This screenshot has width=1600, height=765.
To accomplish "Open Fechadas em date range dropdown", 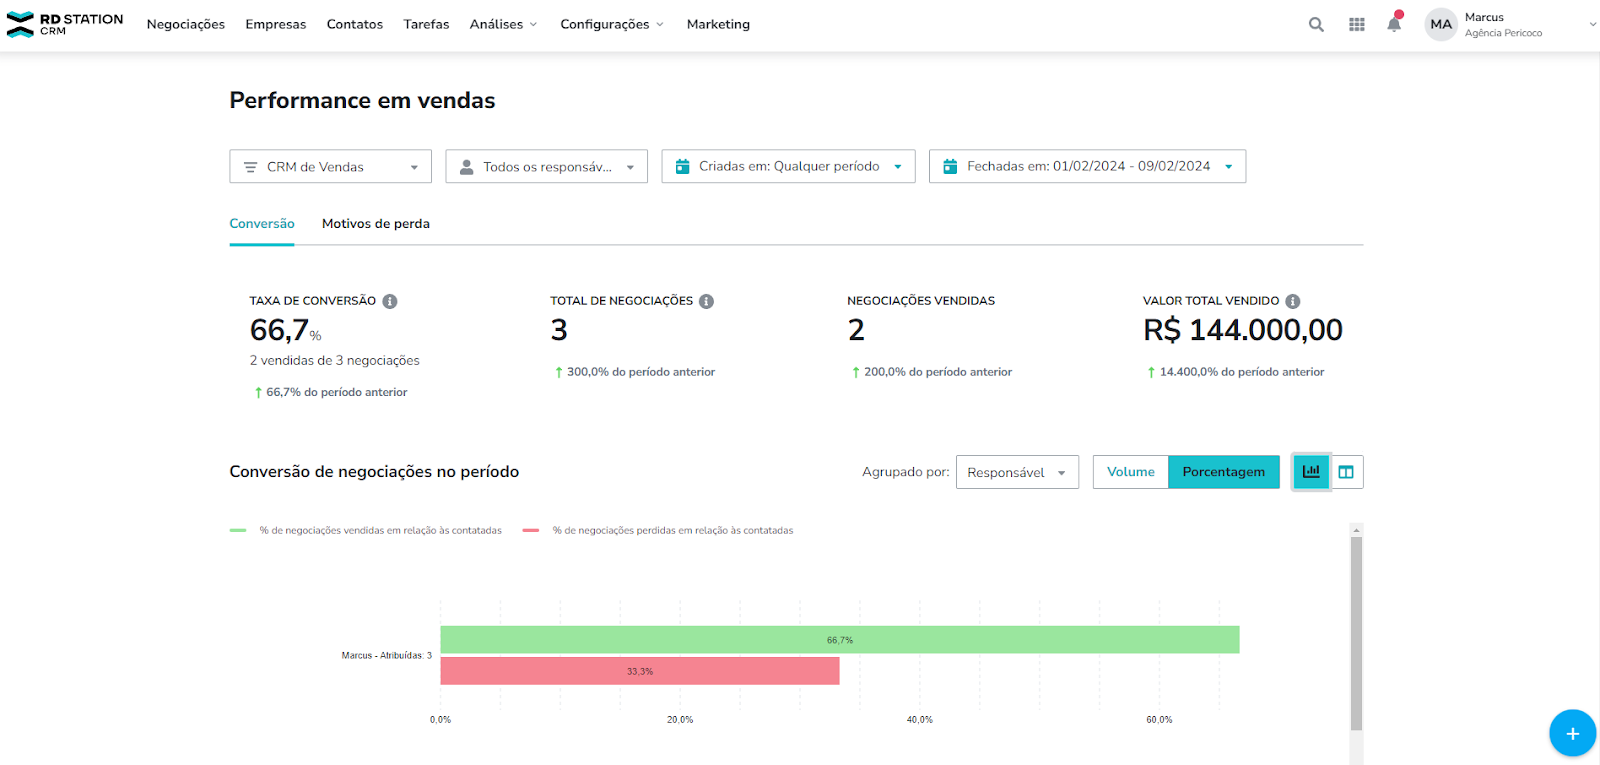I will click(x=1087, y=166).
